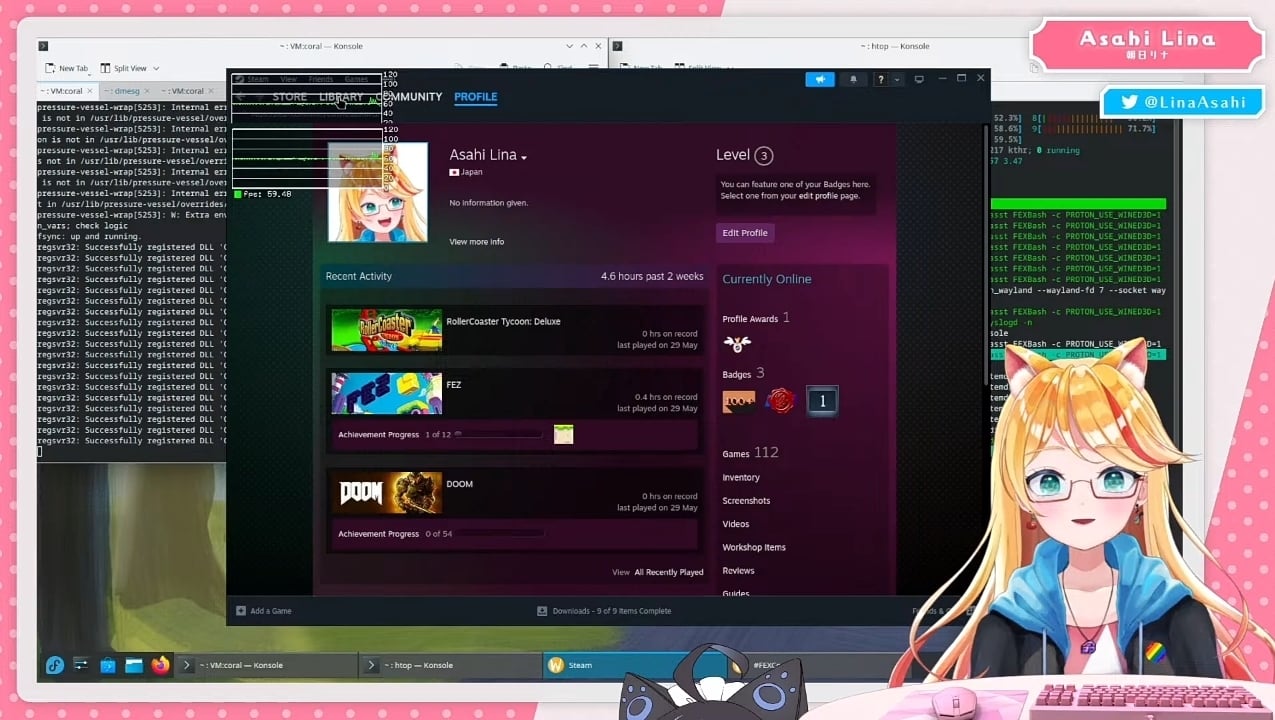The image size is (1275, 720).
Task: Open the Games 112 link
Action: click(x=750, y=453)
